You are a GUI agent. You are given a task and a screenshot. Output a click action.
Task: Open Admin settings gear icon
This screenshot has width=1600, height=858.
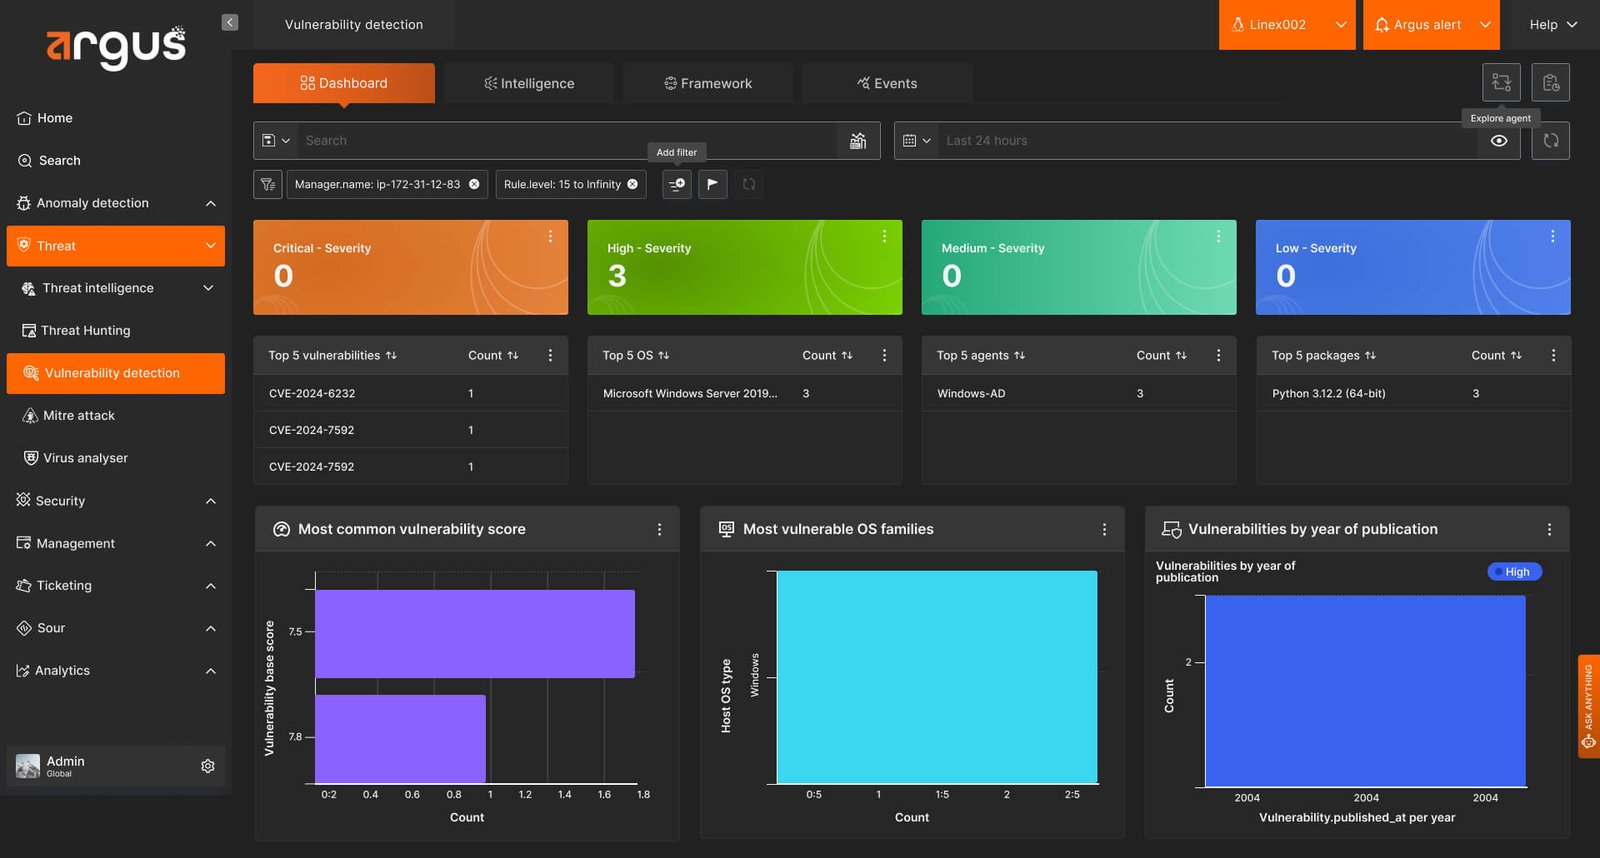[208, 766]
